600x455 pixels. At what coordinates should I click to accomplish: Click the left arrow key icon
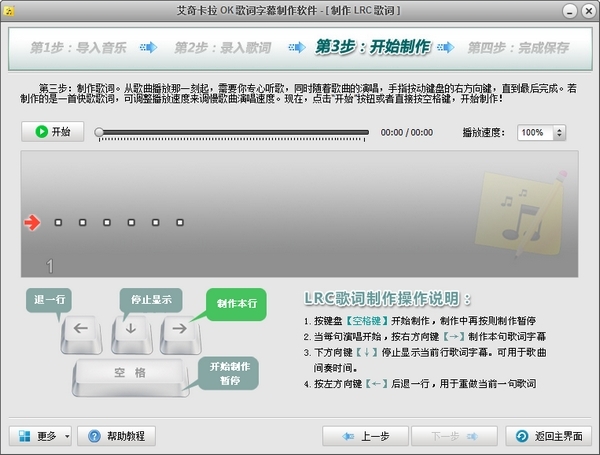pyautogui.click(x=81, y=329)
